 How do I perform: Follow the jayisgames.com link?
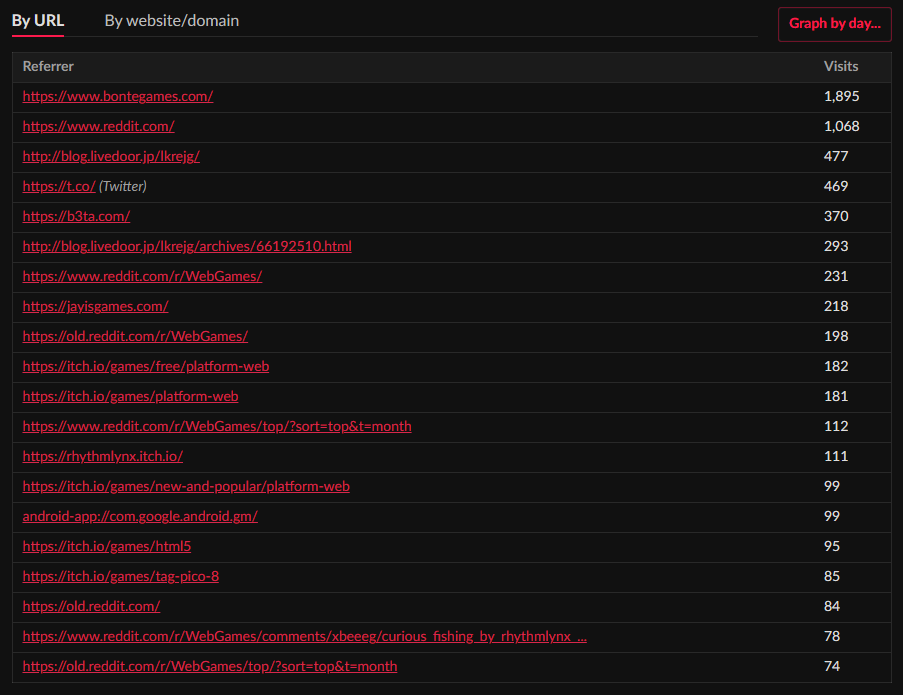tap(95, 306)
